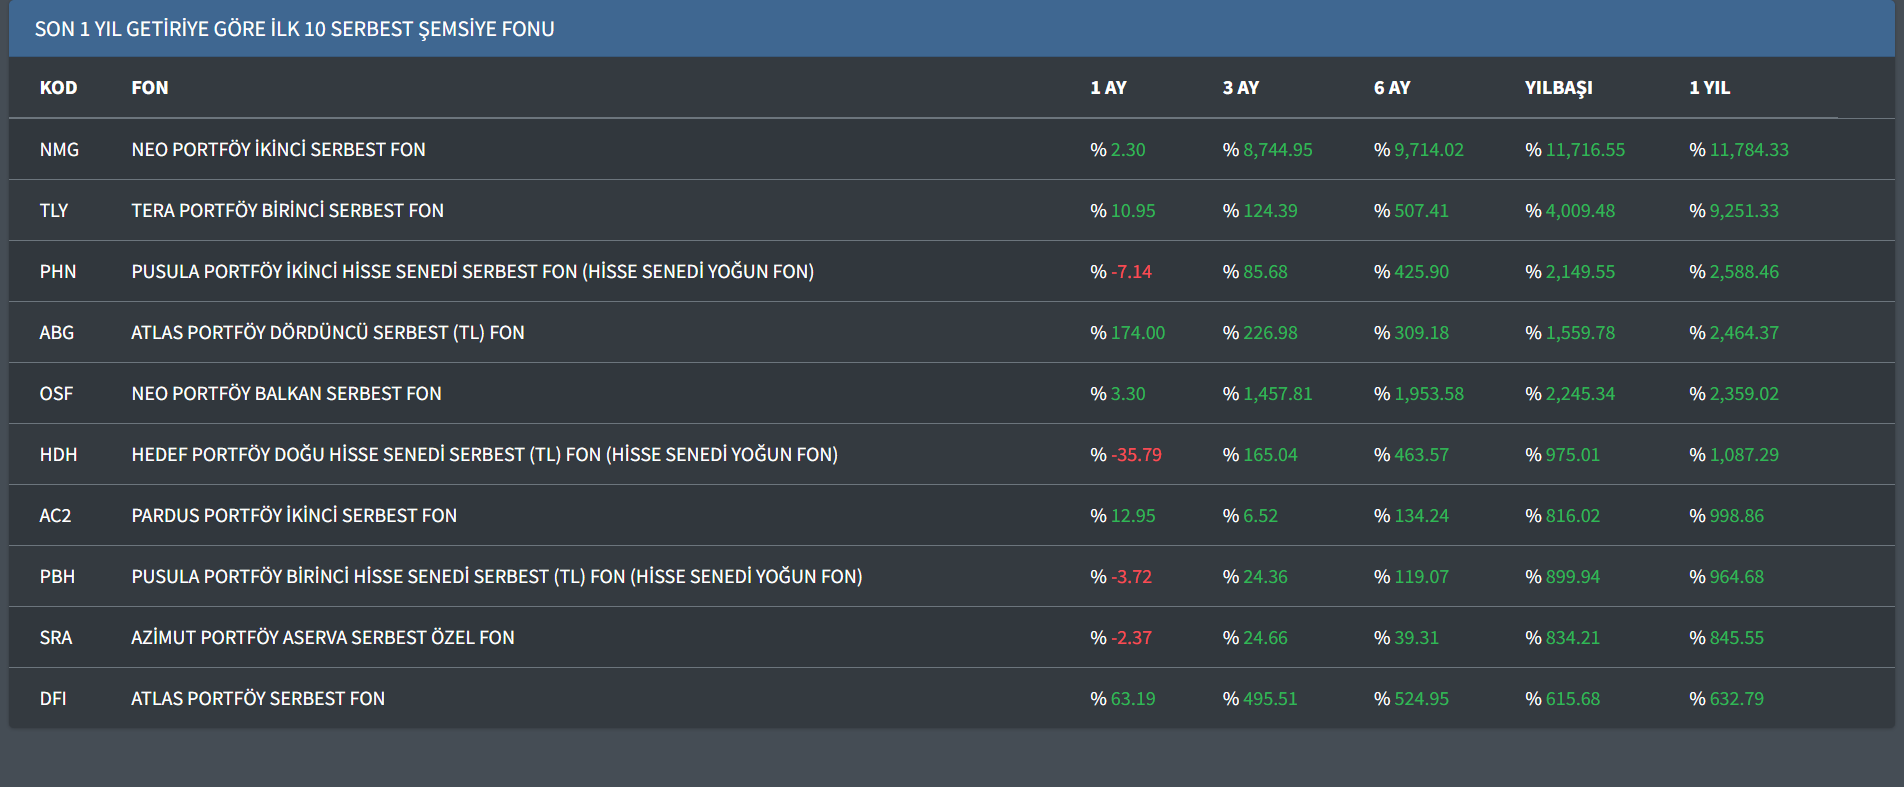Viewport: 1904px width, 787px height.
Task: Open NEO PORTFÖY BALKAN SERBEST FON
Action: click(x=286, y=394)
